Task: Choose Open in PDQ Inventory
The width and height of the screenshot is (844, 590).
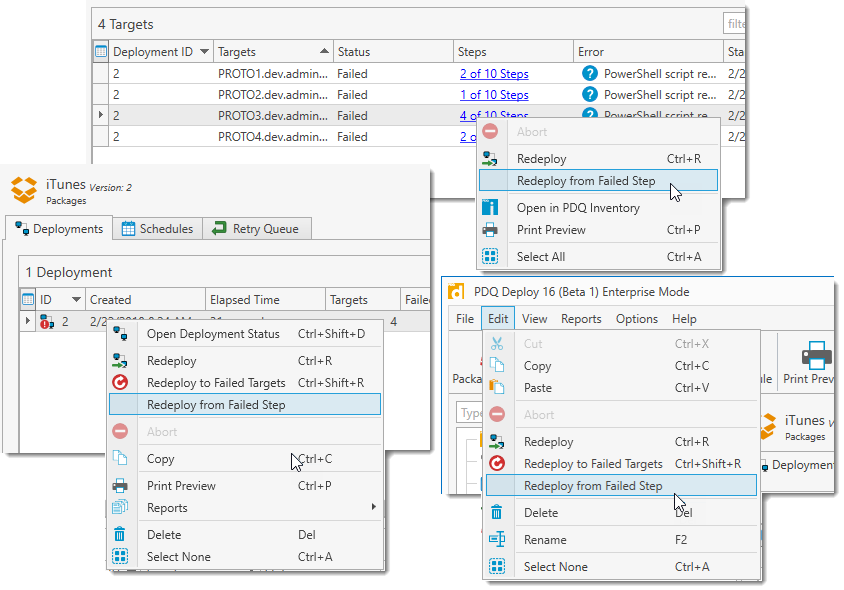Action: [598, 208]
